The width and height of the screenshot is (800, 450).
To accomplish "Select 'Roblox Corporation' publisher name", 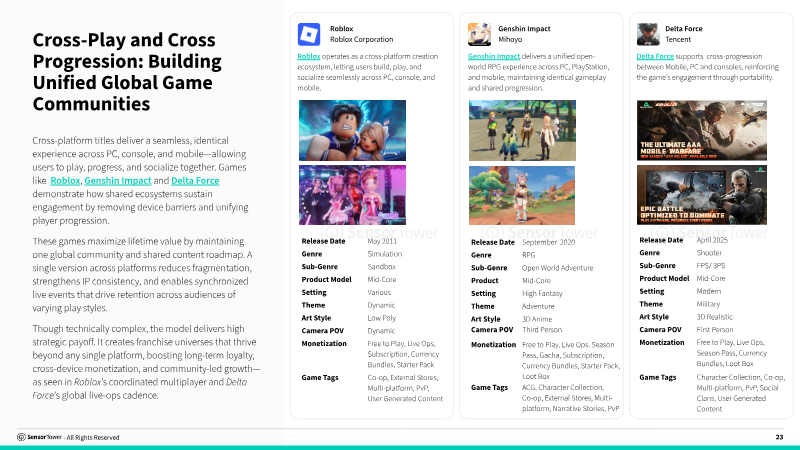I will pyautogui.click(x=361, y=39).
